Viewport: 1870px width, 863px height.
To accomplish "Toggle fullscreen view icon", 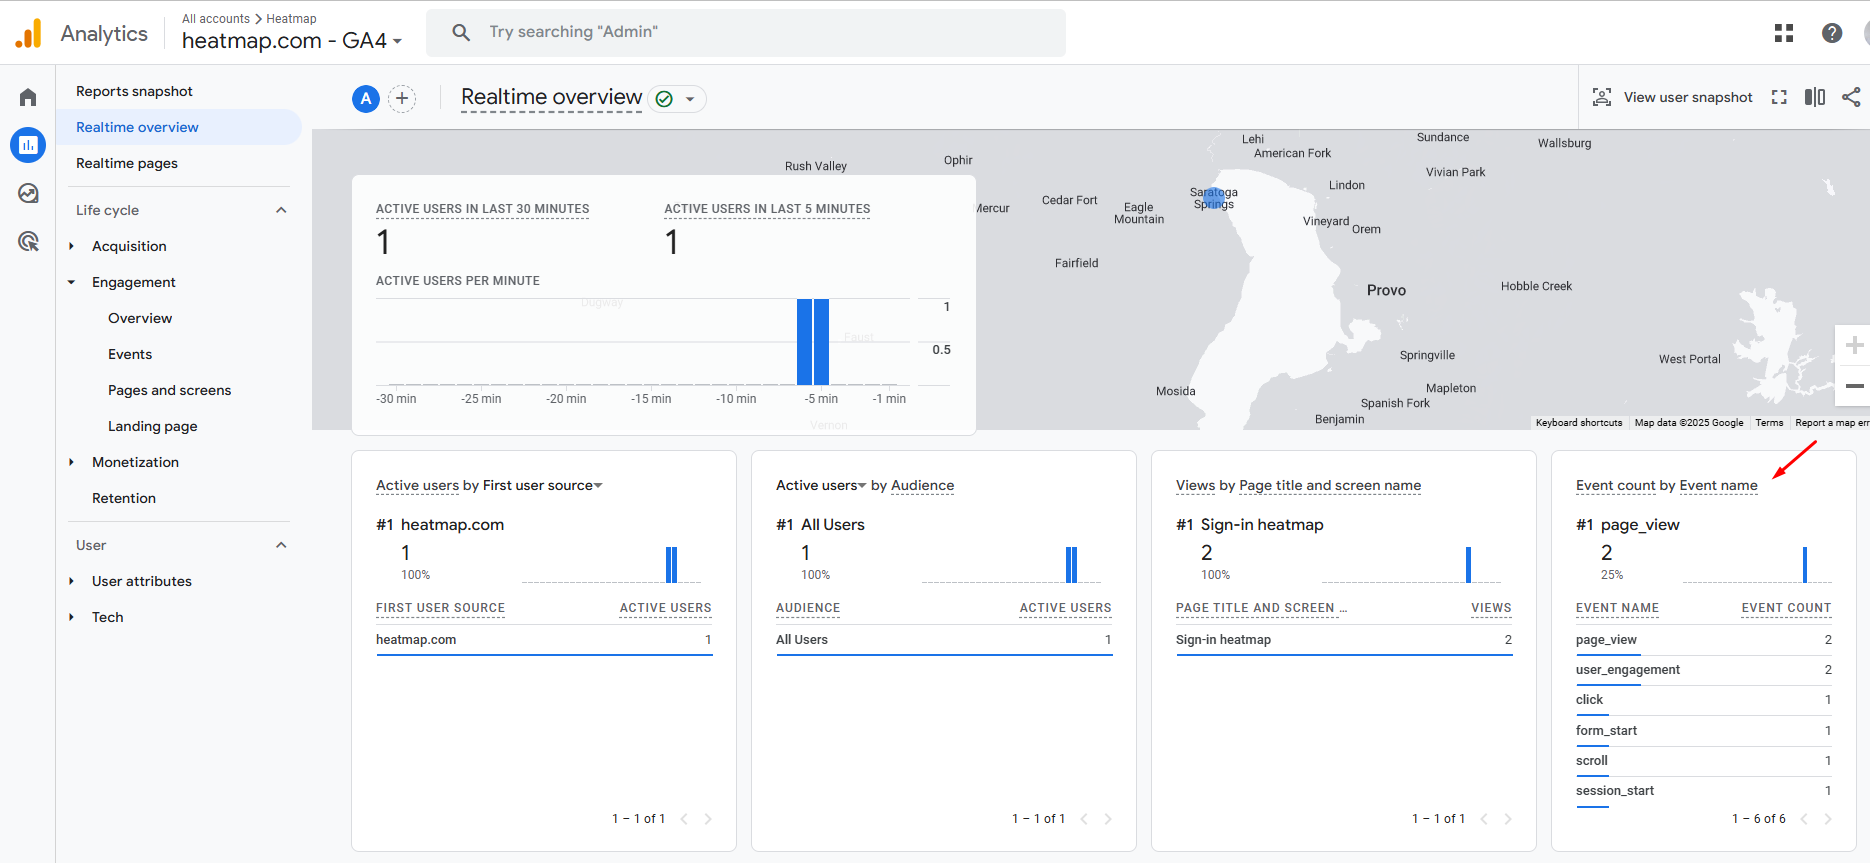I will click(1779, 97).
